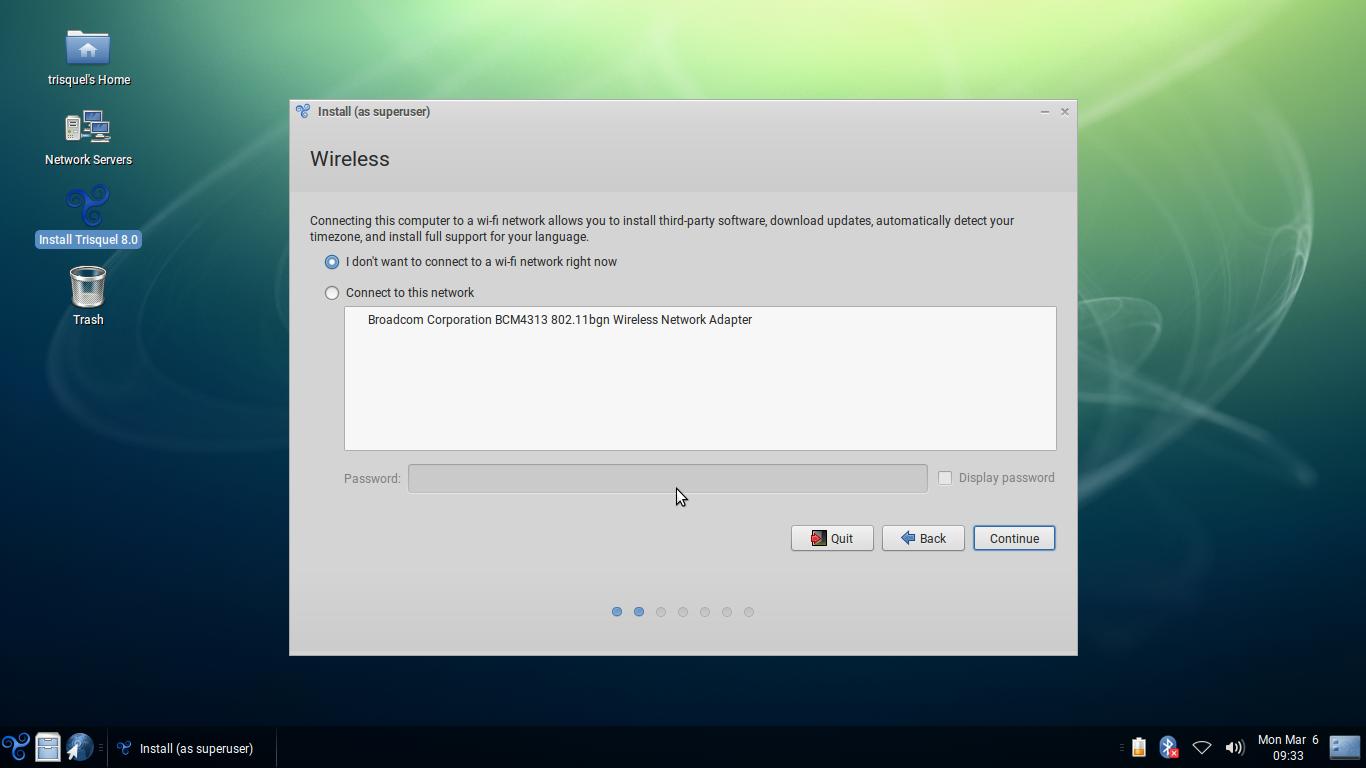Open volume control tray icon

(1235, 747)
